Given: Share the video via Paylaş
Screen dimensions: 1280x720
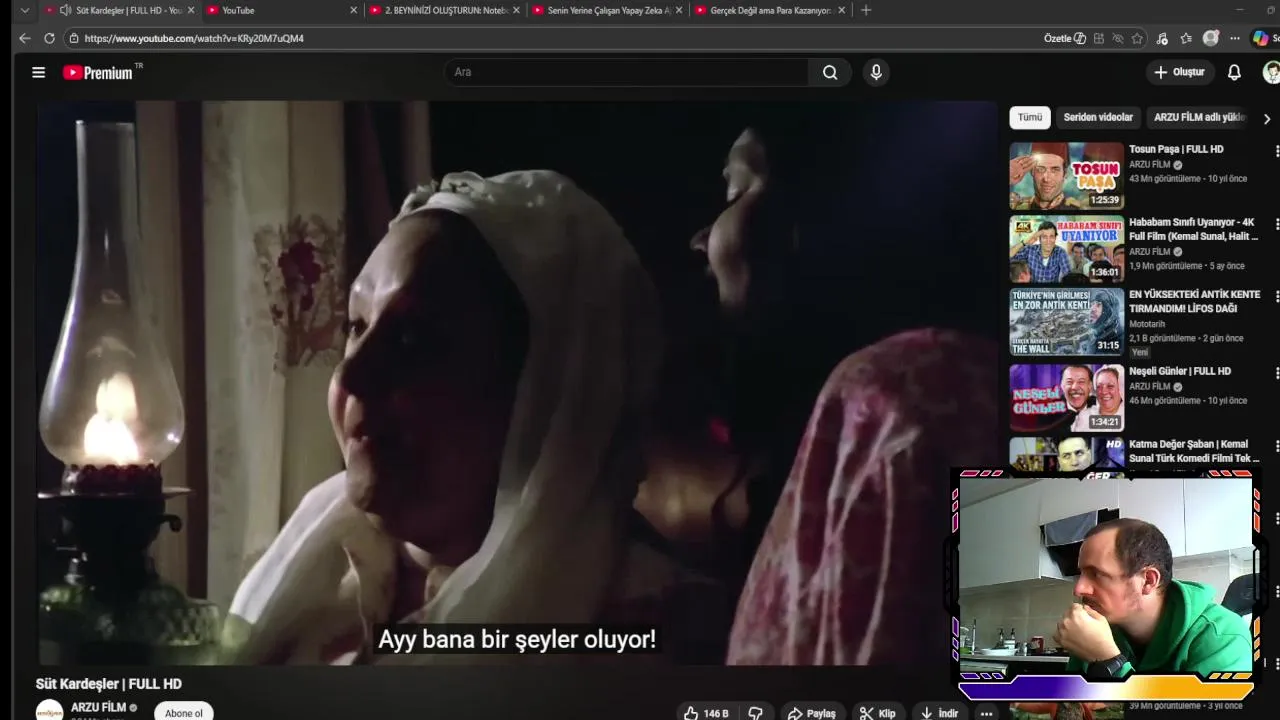Looking at the screenshot, I should click(811, 713).
